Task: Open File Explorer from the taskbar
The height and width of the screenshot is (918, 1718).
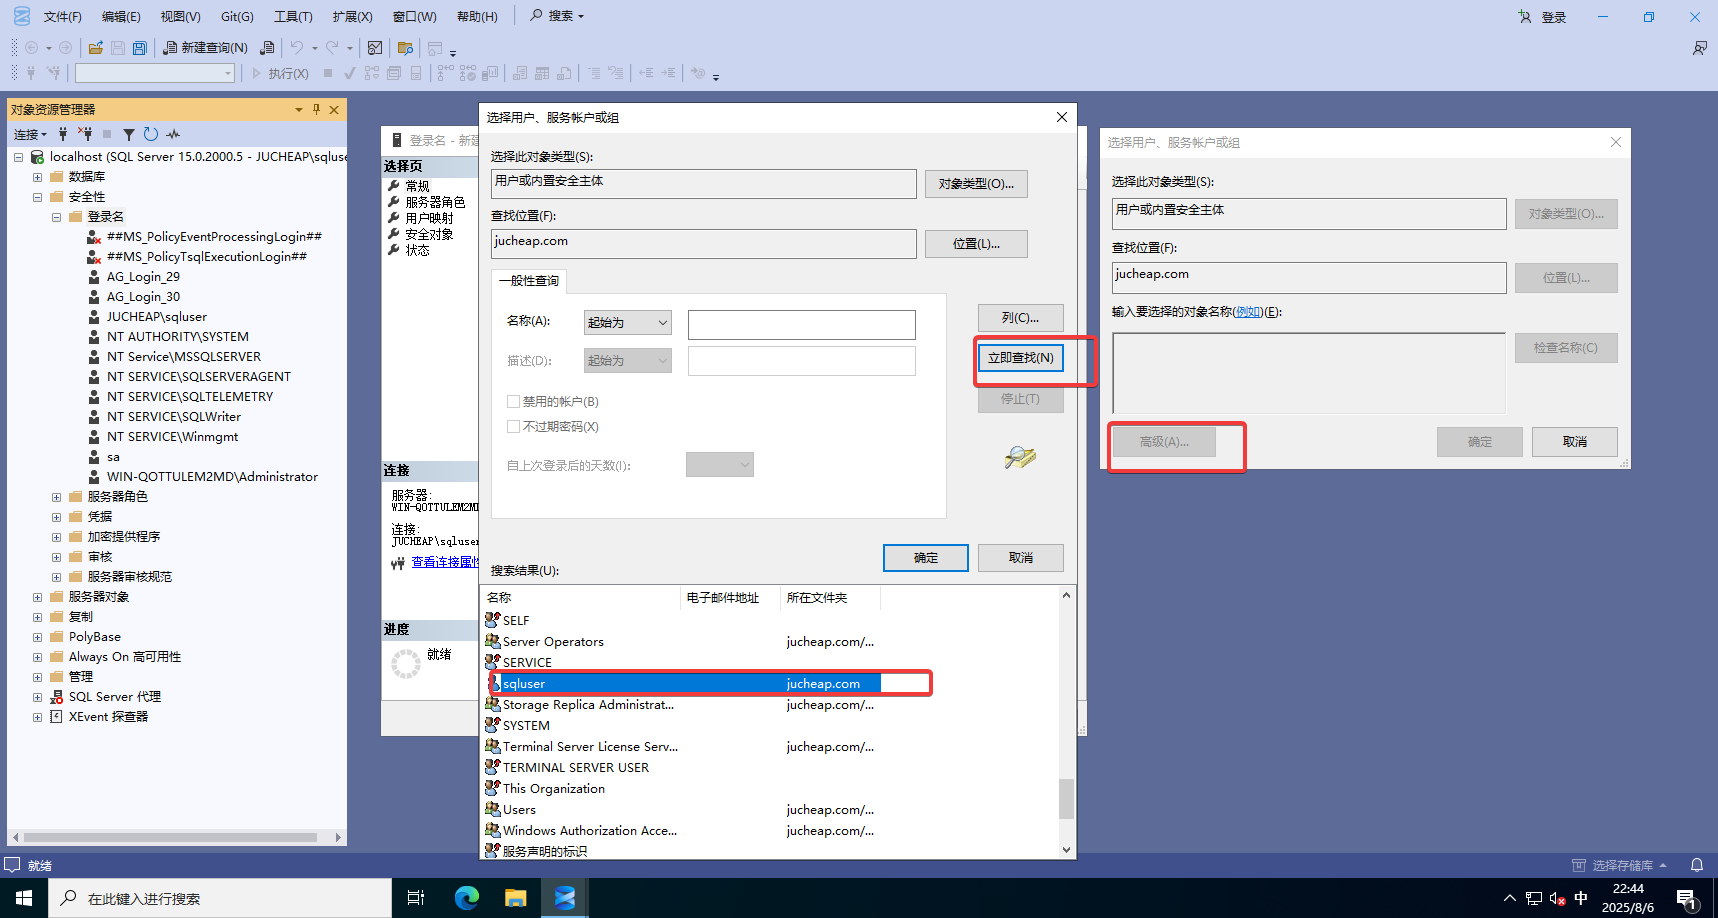Action: [x=515, y=898]
